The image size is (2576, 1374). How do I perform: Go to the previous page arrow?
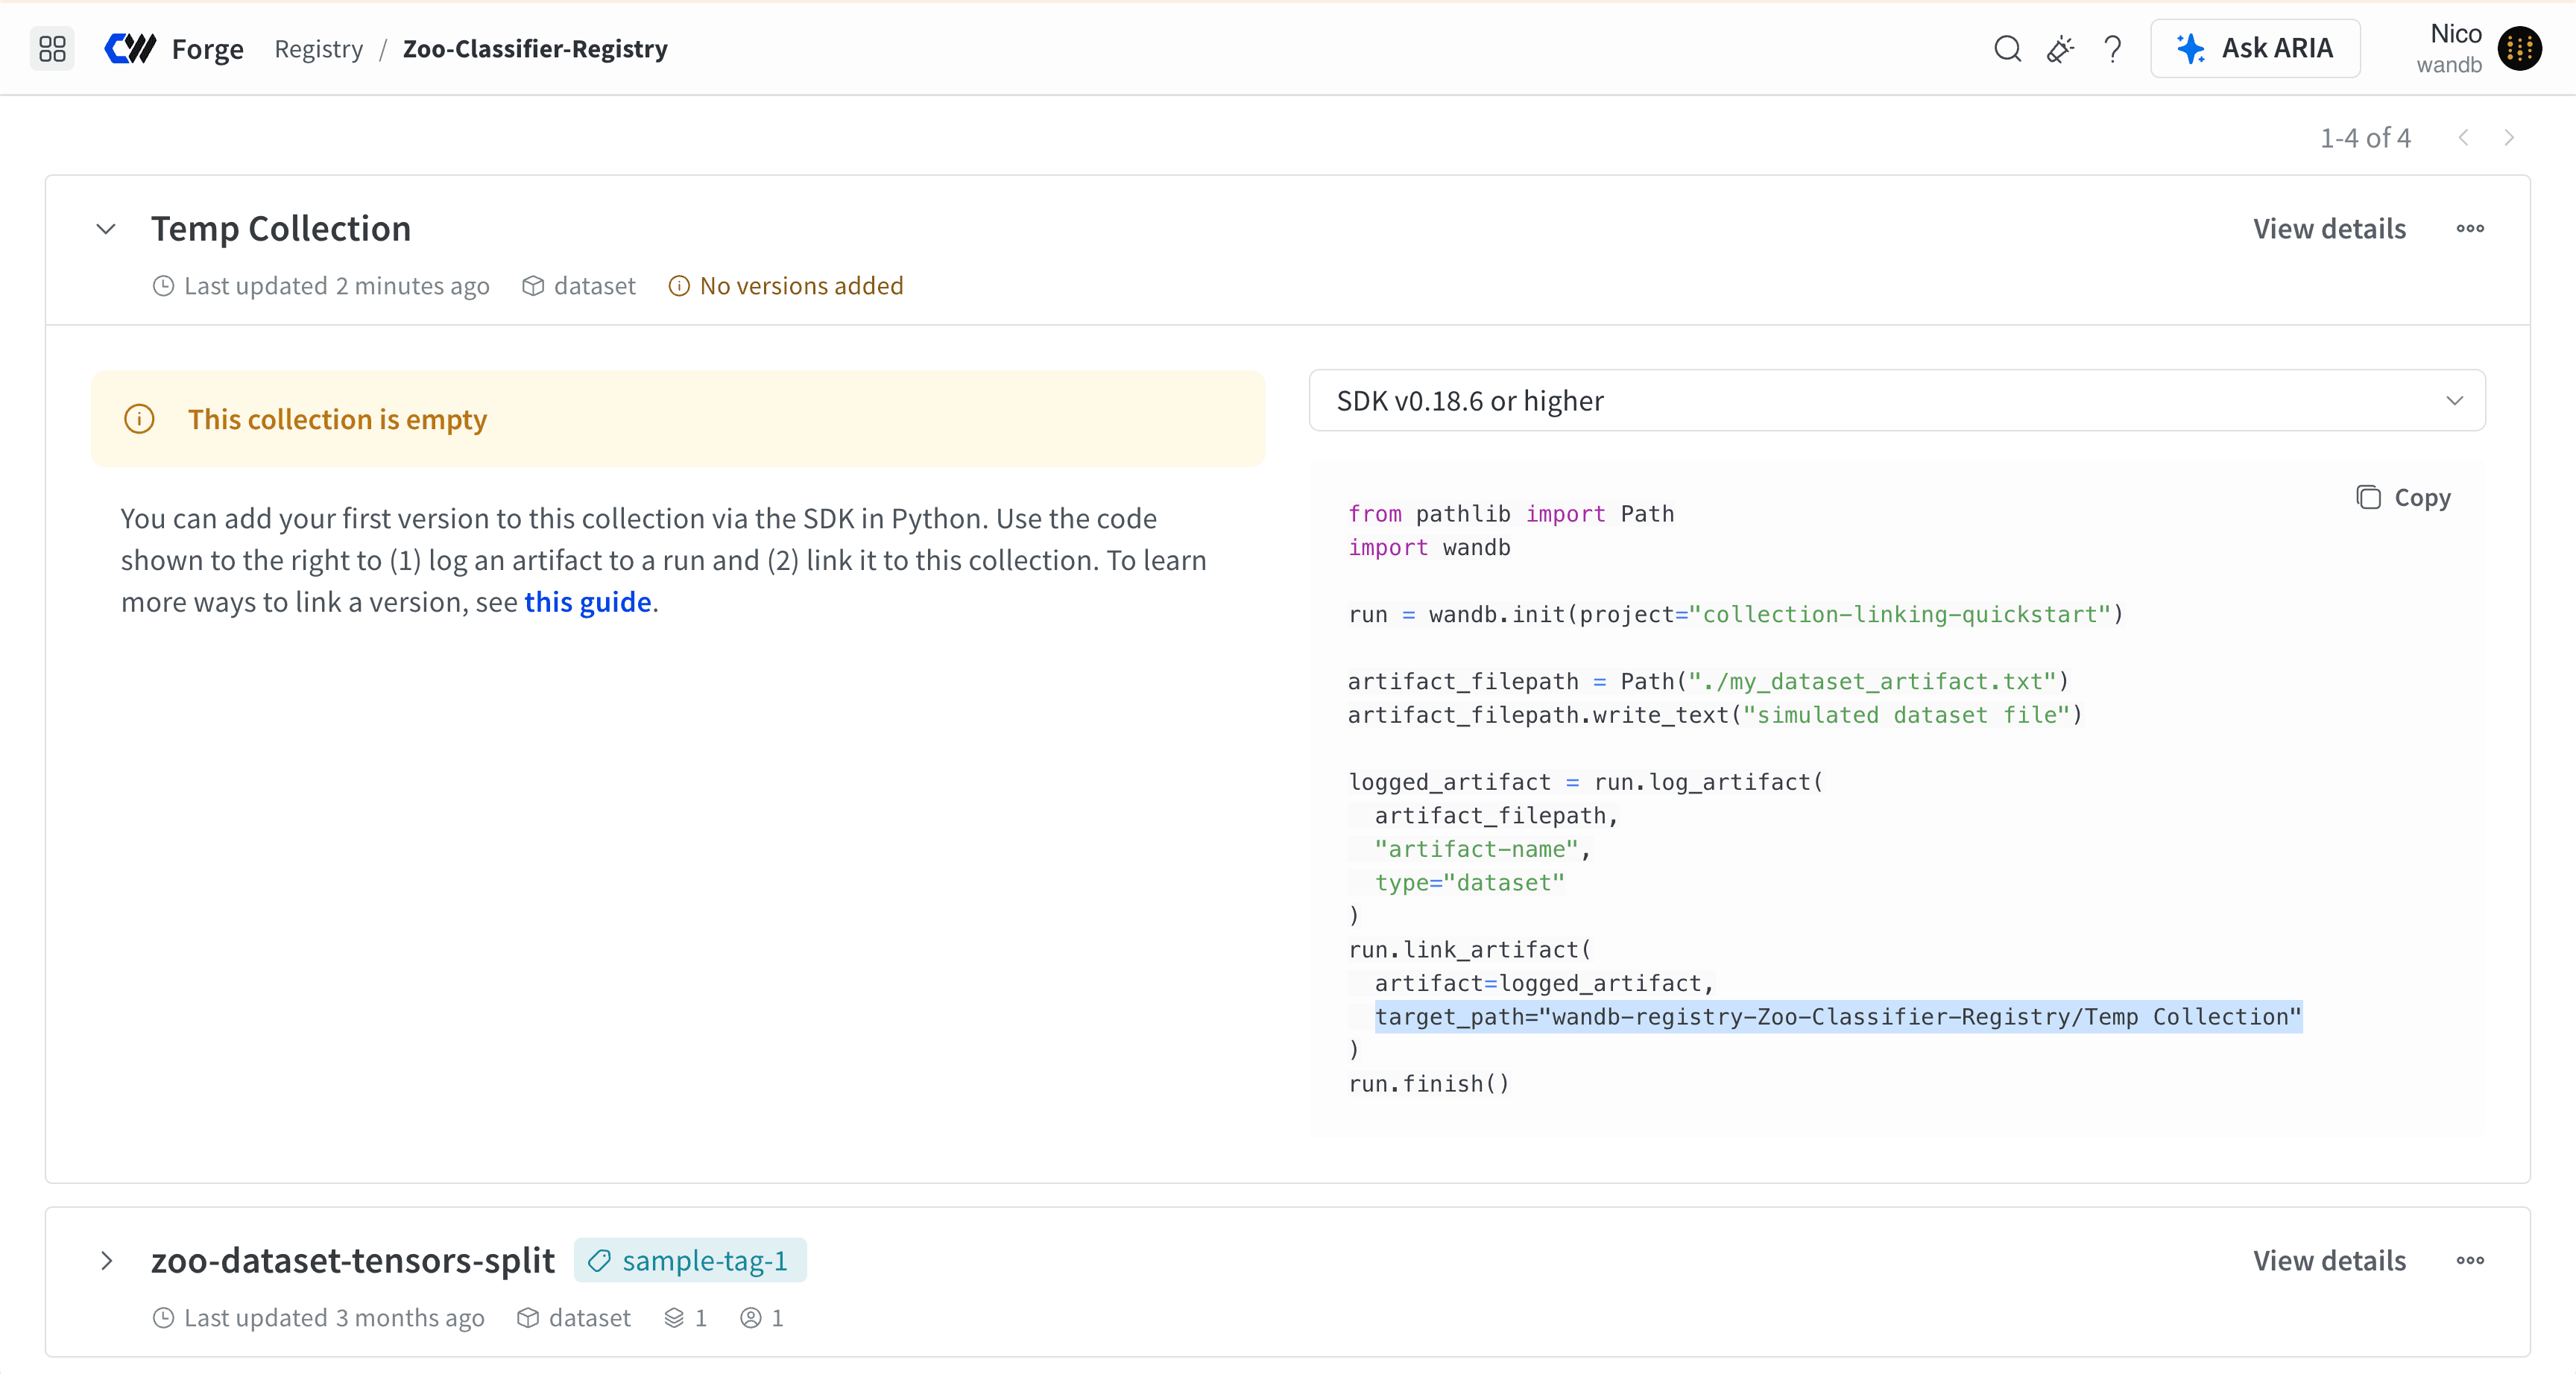[x=2464, y=138]
